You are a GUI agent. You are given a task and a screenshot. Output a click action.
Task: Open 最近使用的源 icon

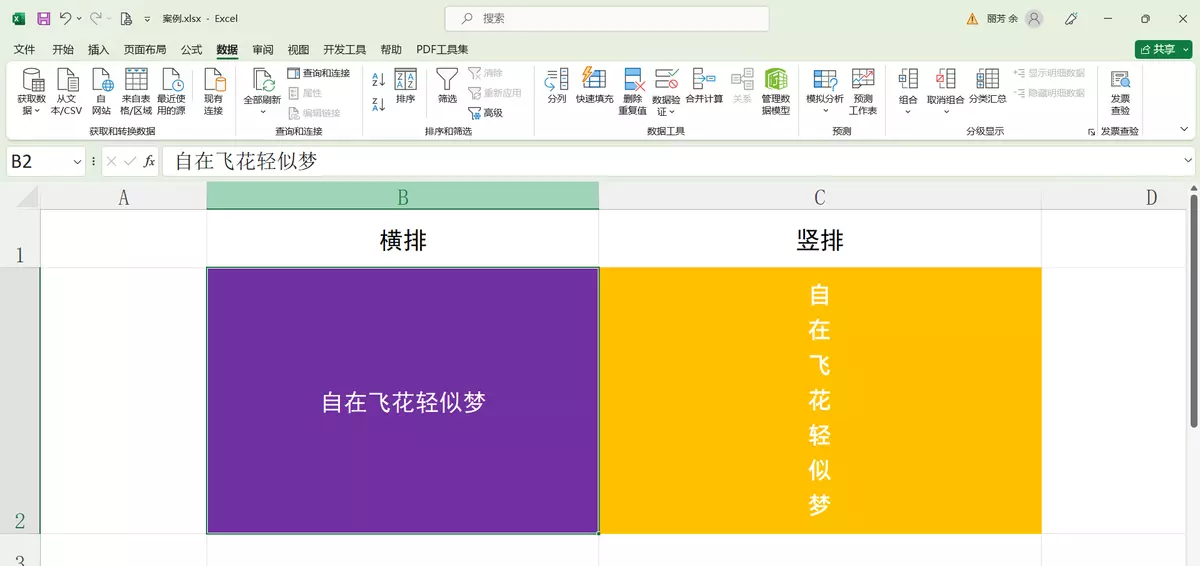tap(171, 80)
